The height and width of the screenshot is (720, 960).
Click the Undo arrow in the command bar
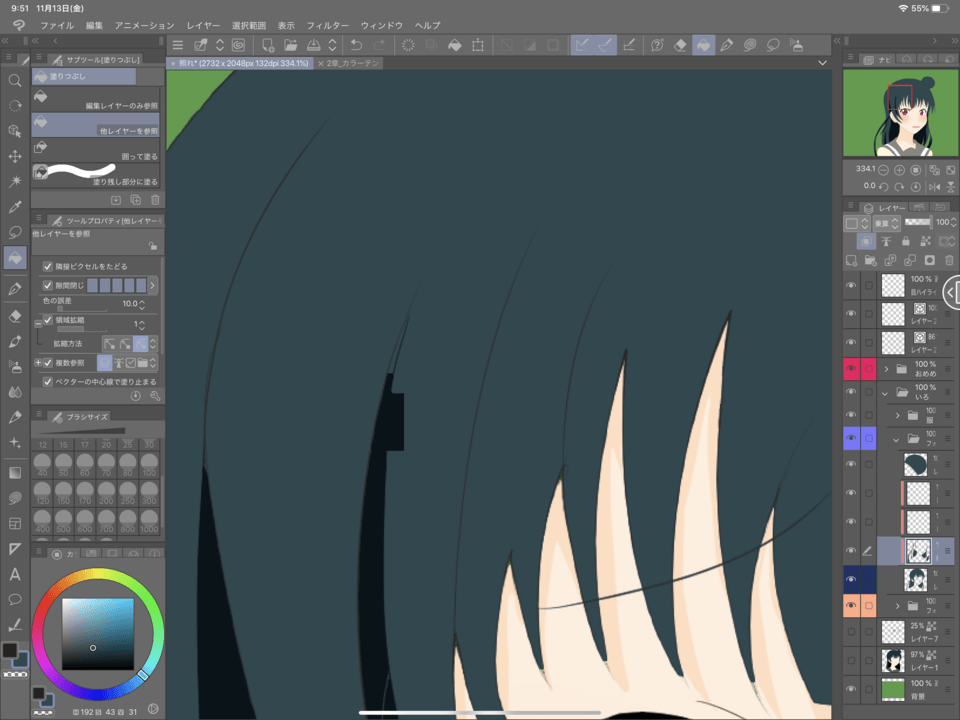pyautogui.click(x=356, y=45)
